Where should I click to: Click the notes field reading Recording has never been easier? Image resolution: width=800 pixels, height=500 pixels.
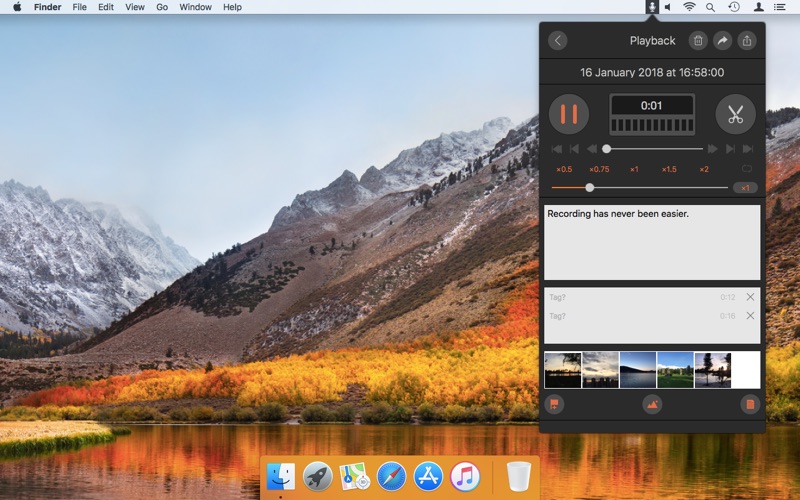coord(652,242)
